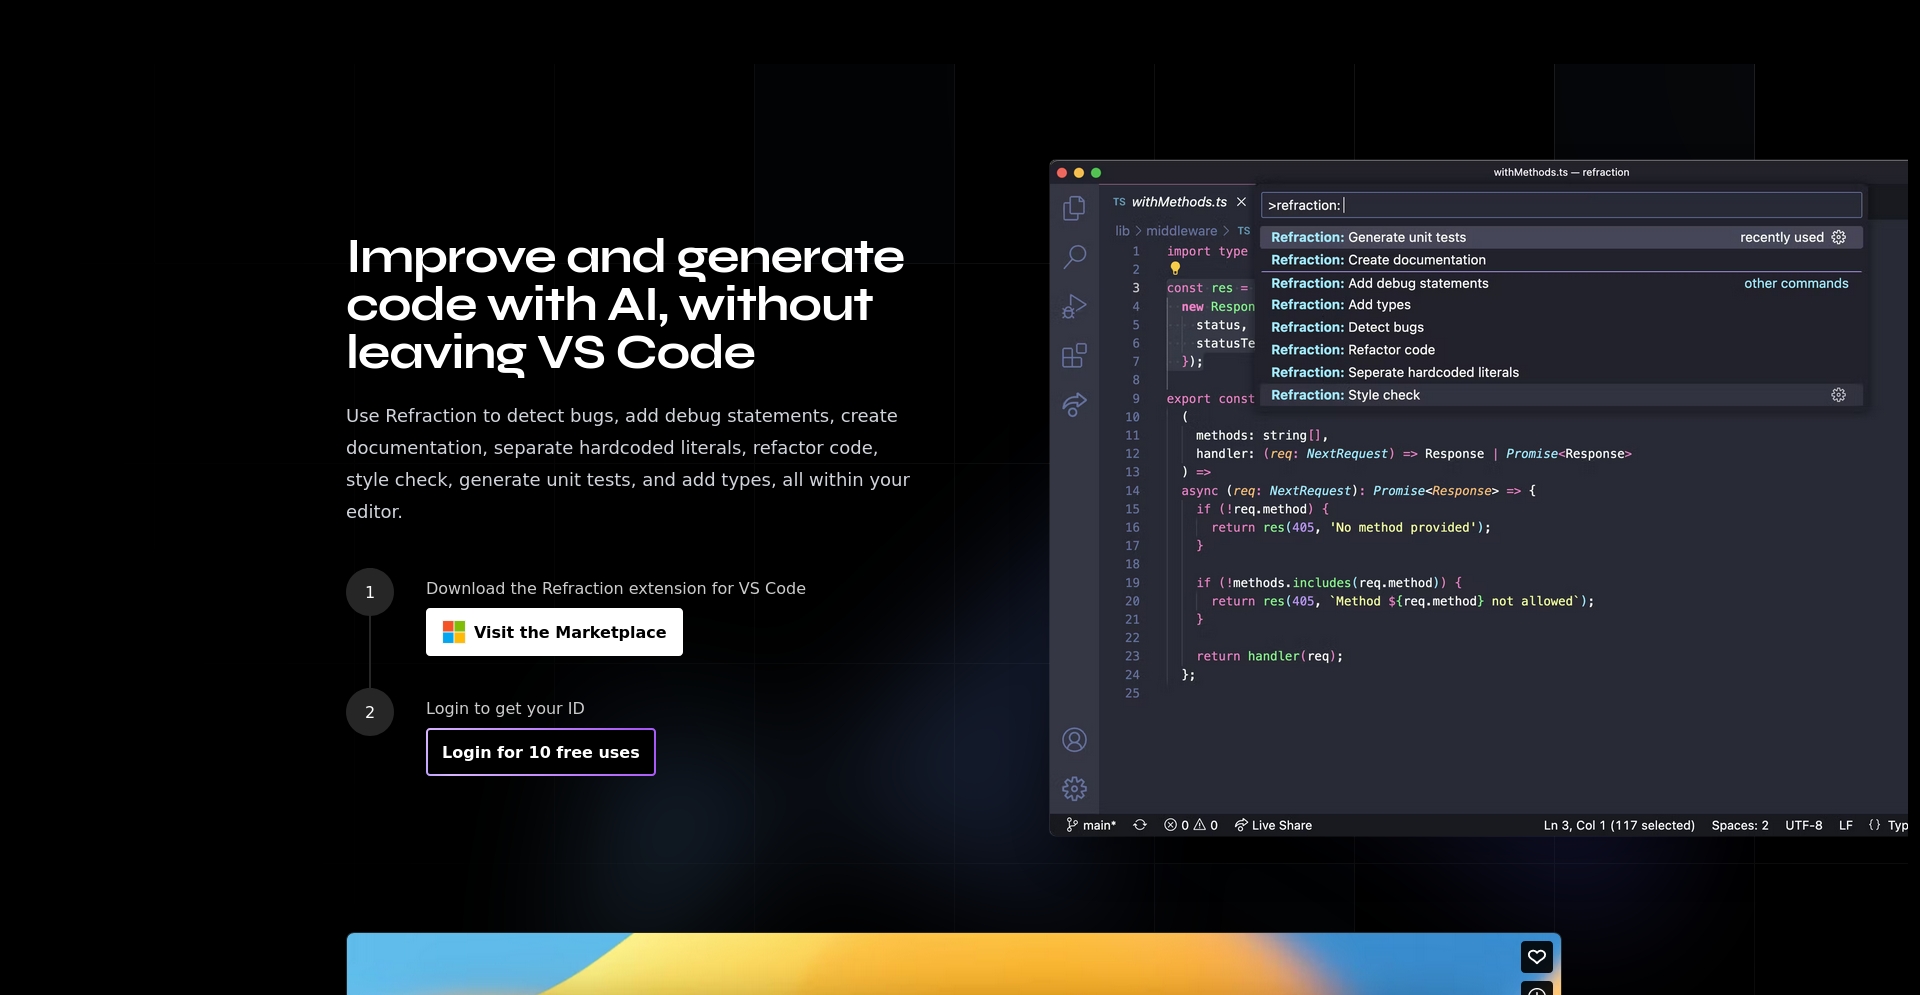The width and height of the screenshot is (1920, 995).
Task: Open the Accounts icon in activity bar
Action: tap(1074, 740)
